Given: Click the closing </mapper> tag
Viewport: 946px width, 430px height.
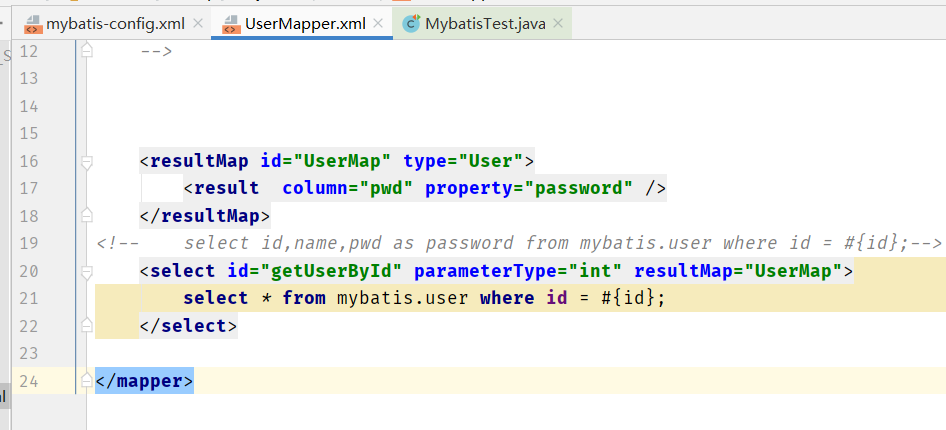Looking at the screenshot, I should [145, 381].
